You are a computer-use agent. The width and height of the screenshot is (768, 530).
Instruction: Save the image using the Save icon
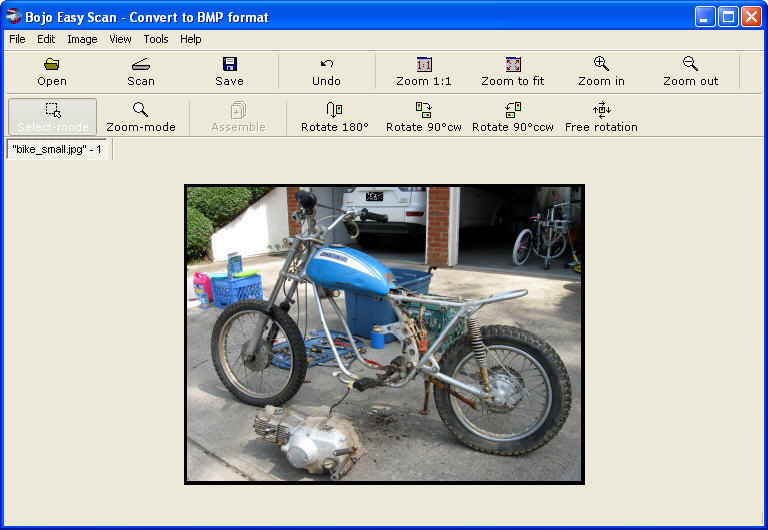229,72
